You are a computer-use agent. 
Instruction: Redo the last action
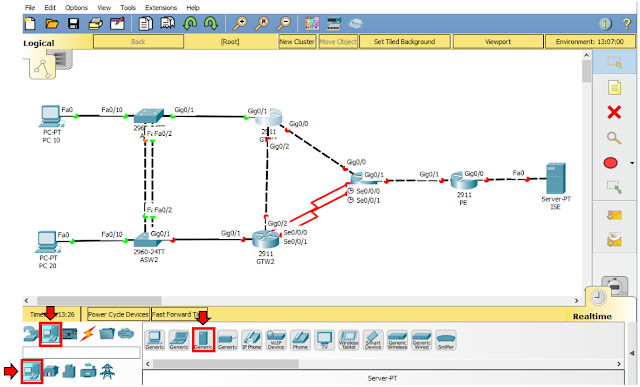211,24
